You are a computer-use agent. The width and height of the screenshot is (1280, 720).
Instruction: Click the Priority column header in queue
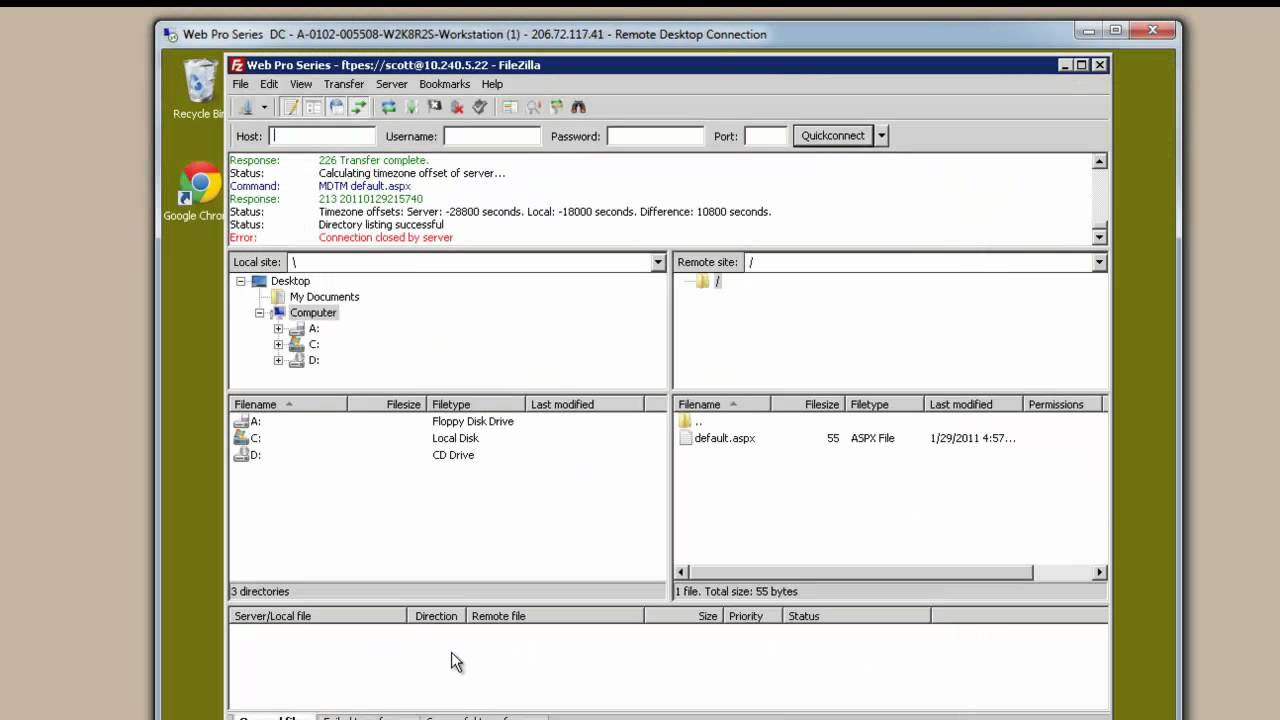click(752, 616)
